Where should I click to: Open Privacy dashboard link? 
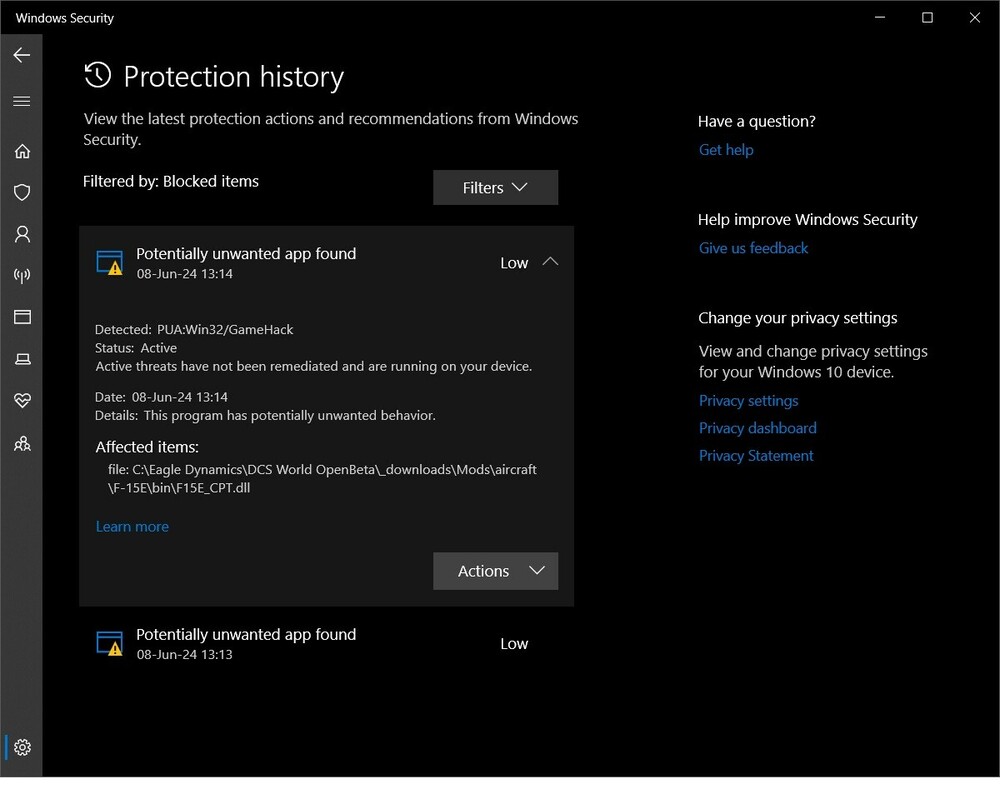click(x=757, y=428)
